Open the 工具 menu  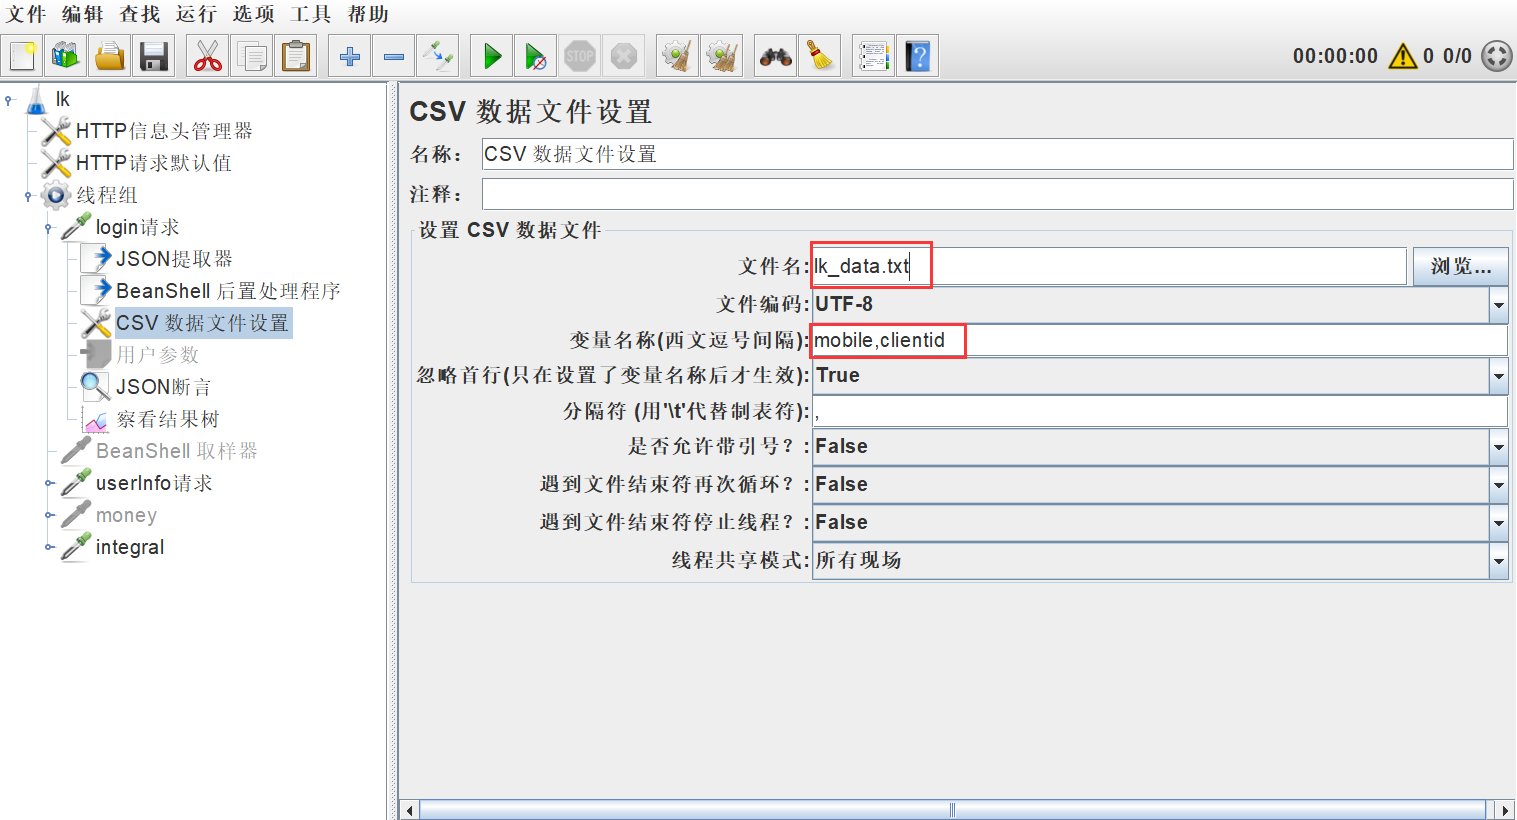tap(311, 14)
